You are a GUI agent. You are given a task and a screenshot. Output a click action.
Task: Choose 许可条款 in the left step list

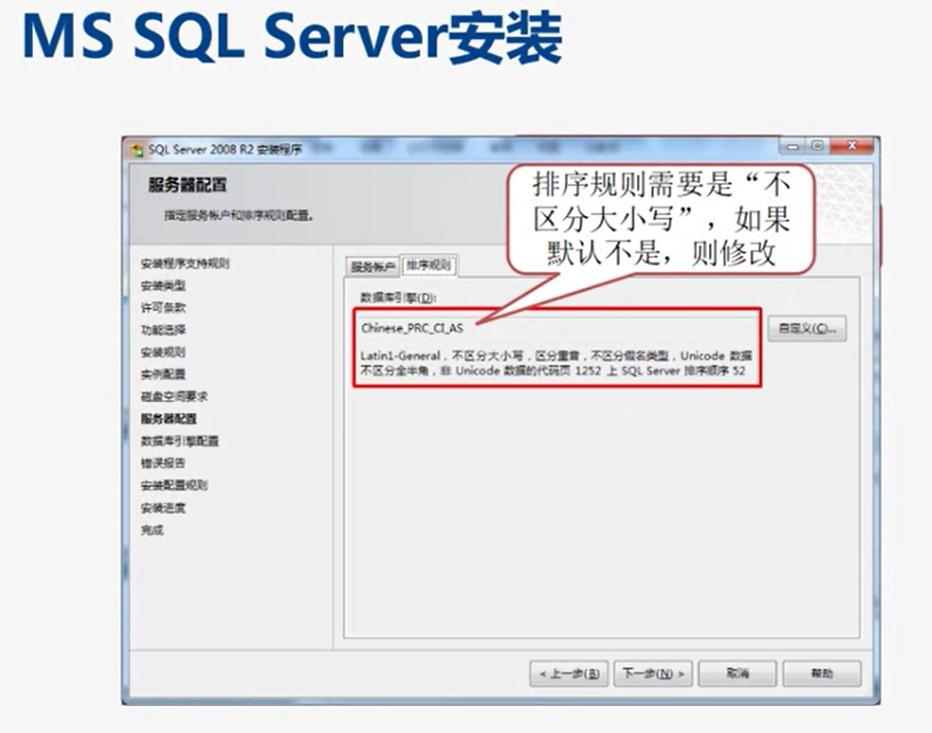[x=163, y=308]
